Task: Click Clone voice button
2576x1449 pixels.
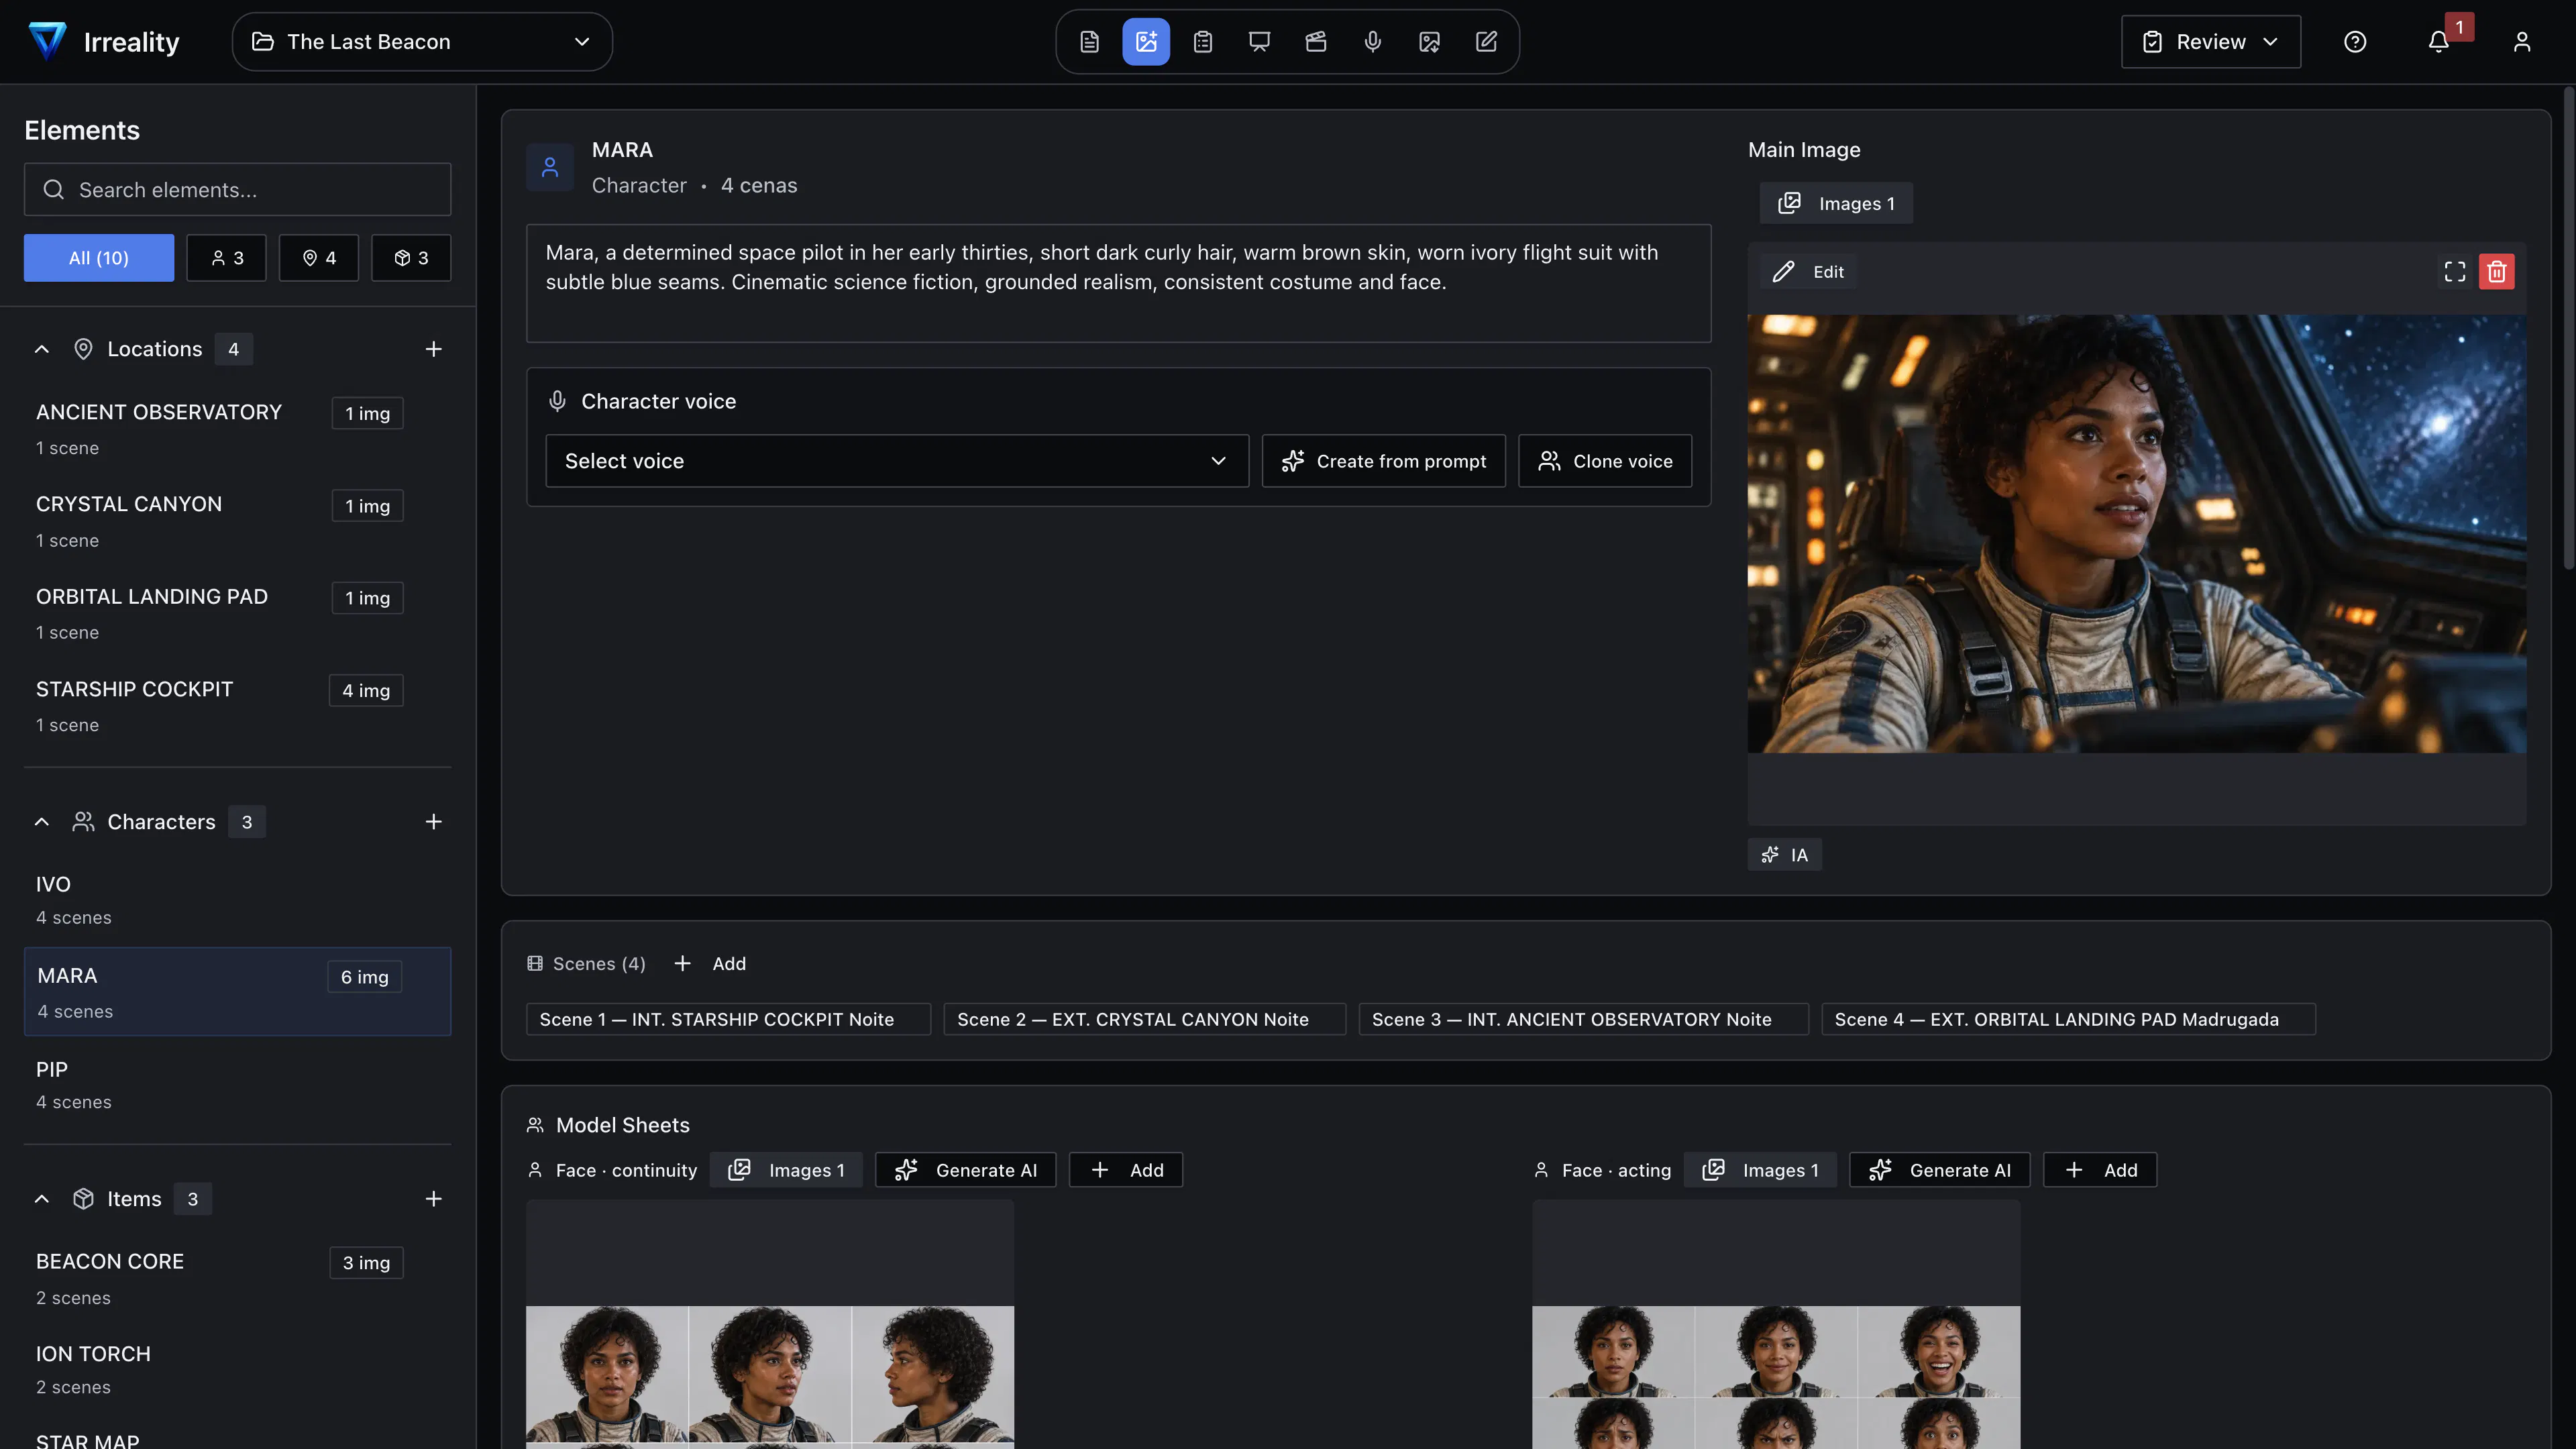Action: 1605,461
